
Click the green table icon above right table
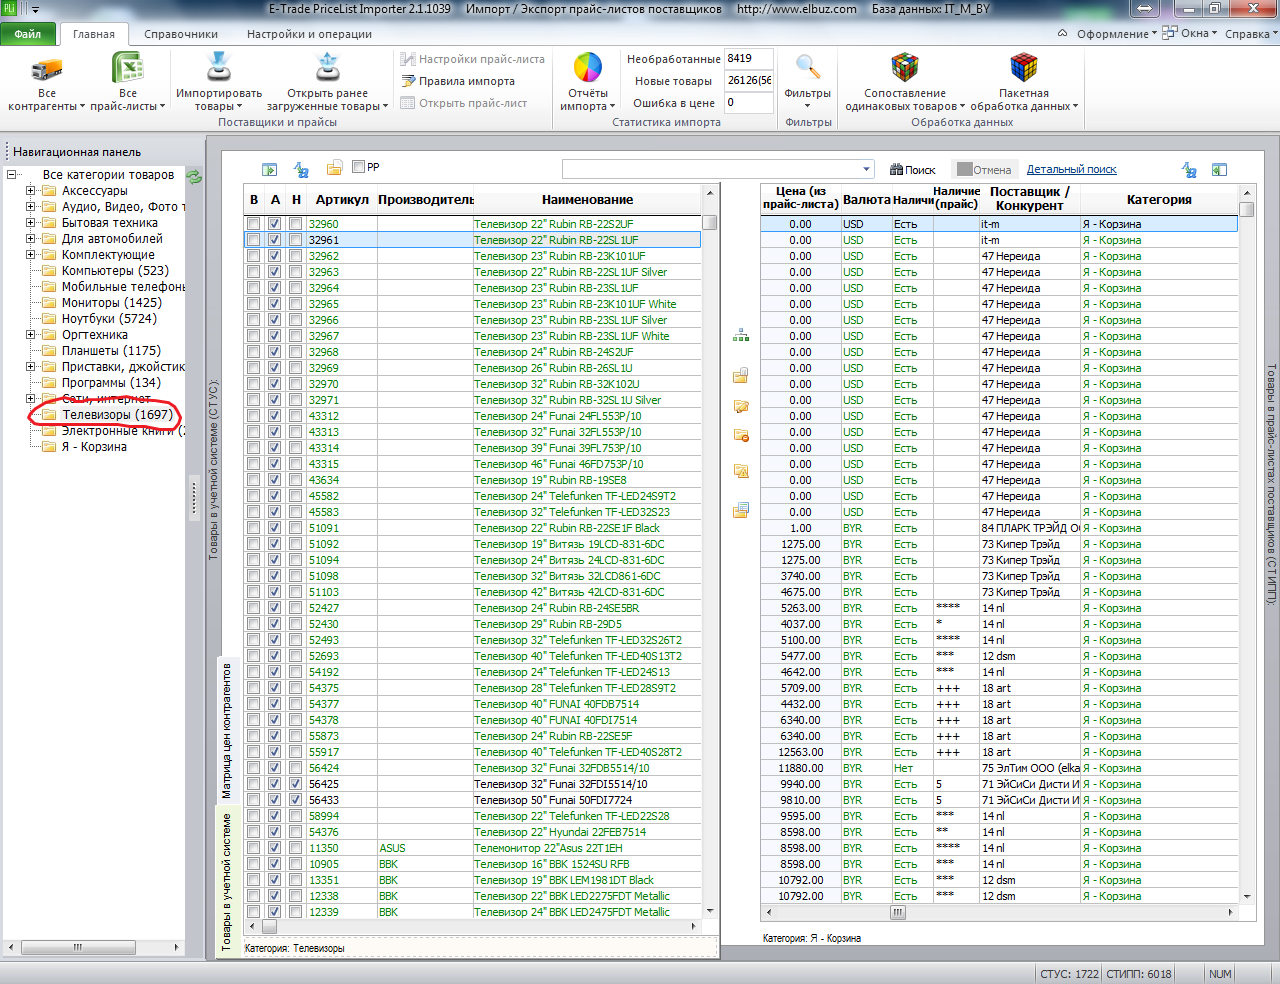[x=1219, y=170]
